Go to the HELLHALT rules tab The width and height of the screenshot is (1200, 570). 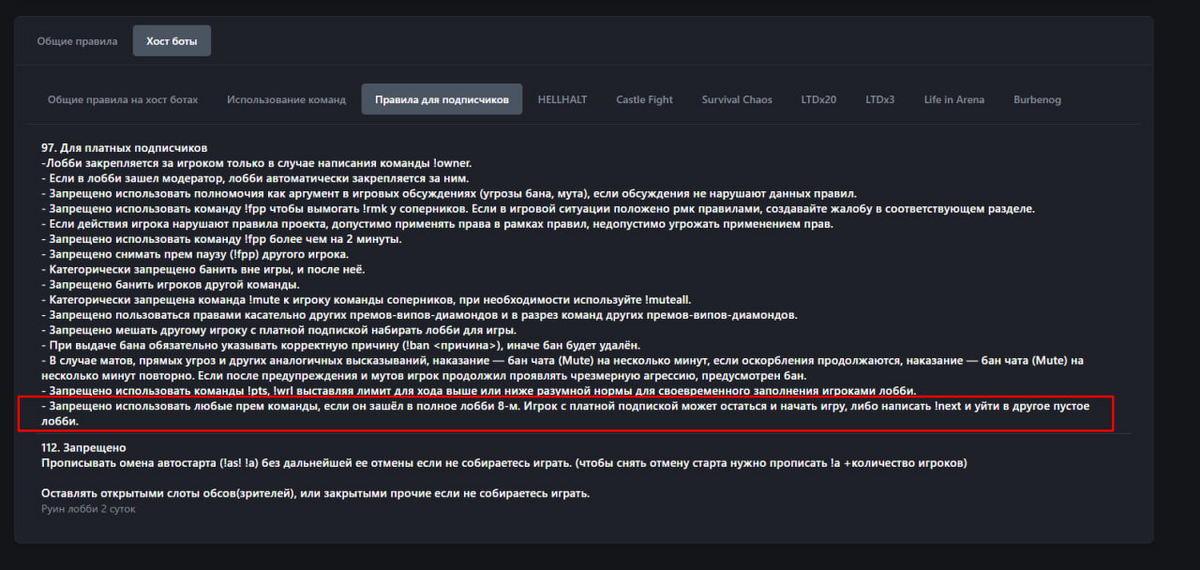[562, 100]
